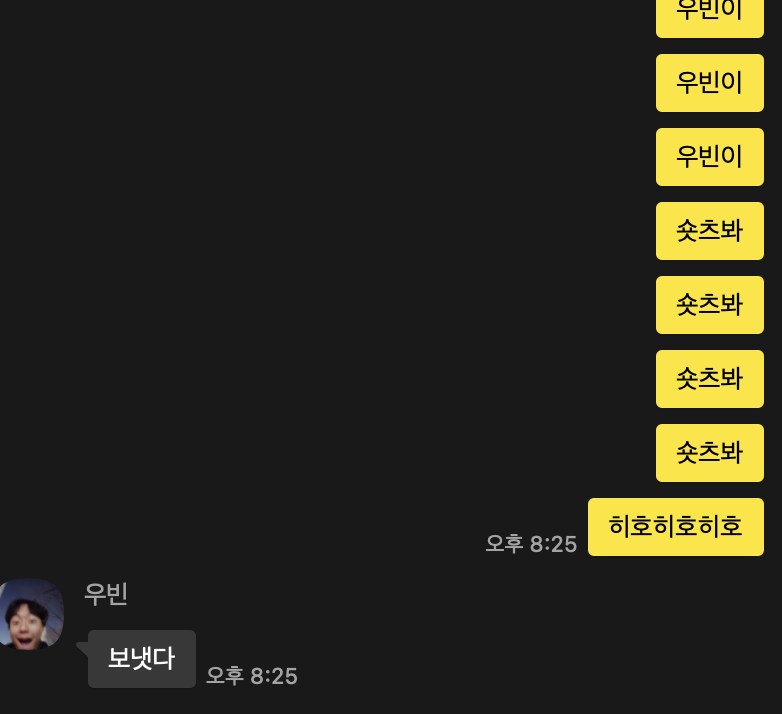
Task: Click 숏츠봐 bubble directly below last 우빈이
Action: [710, 231]
